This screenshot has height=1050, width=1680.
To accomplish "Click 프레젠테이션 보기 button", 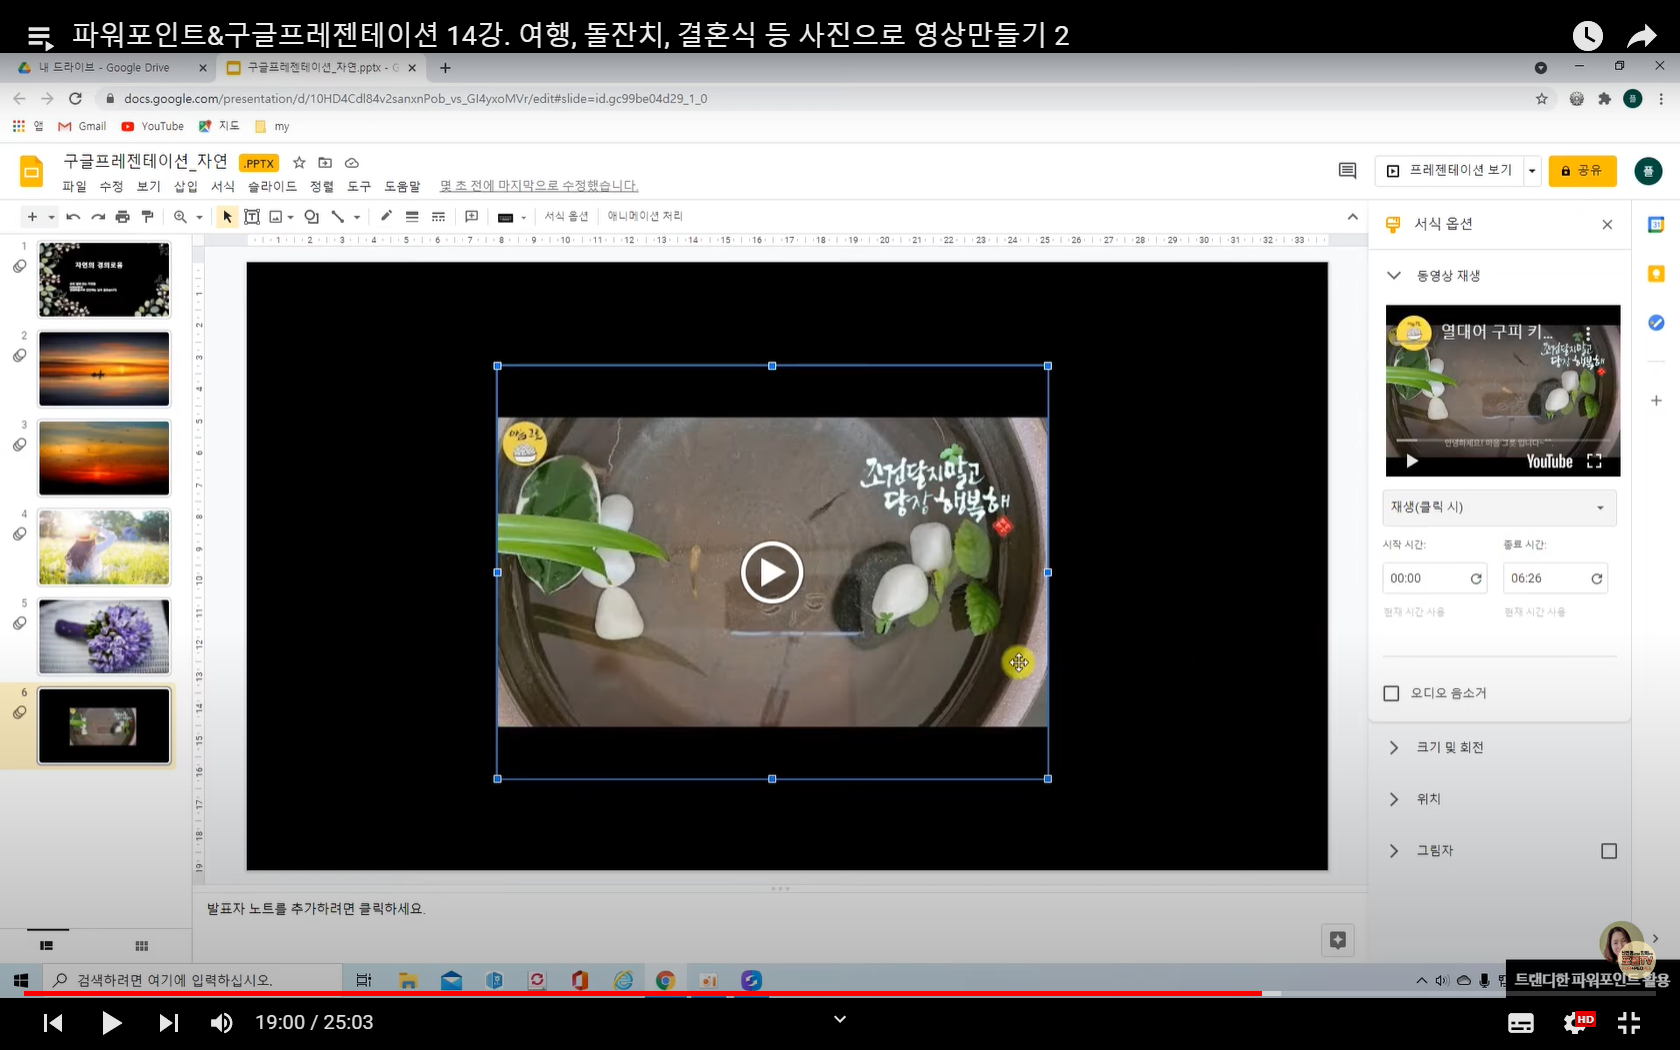I will click(1449, 171).
